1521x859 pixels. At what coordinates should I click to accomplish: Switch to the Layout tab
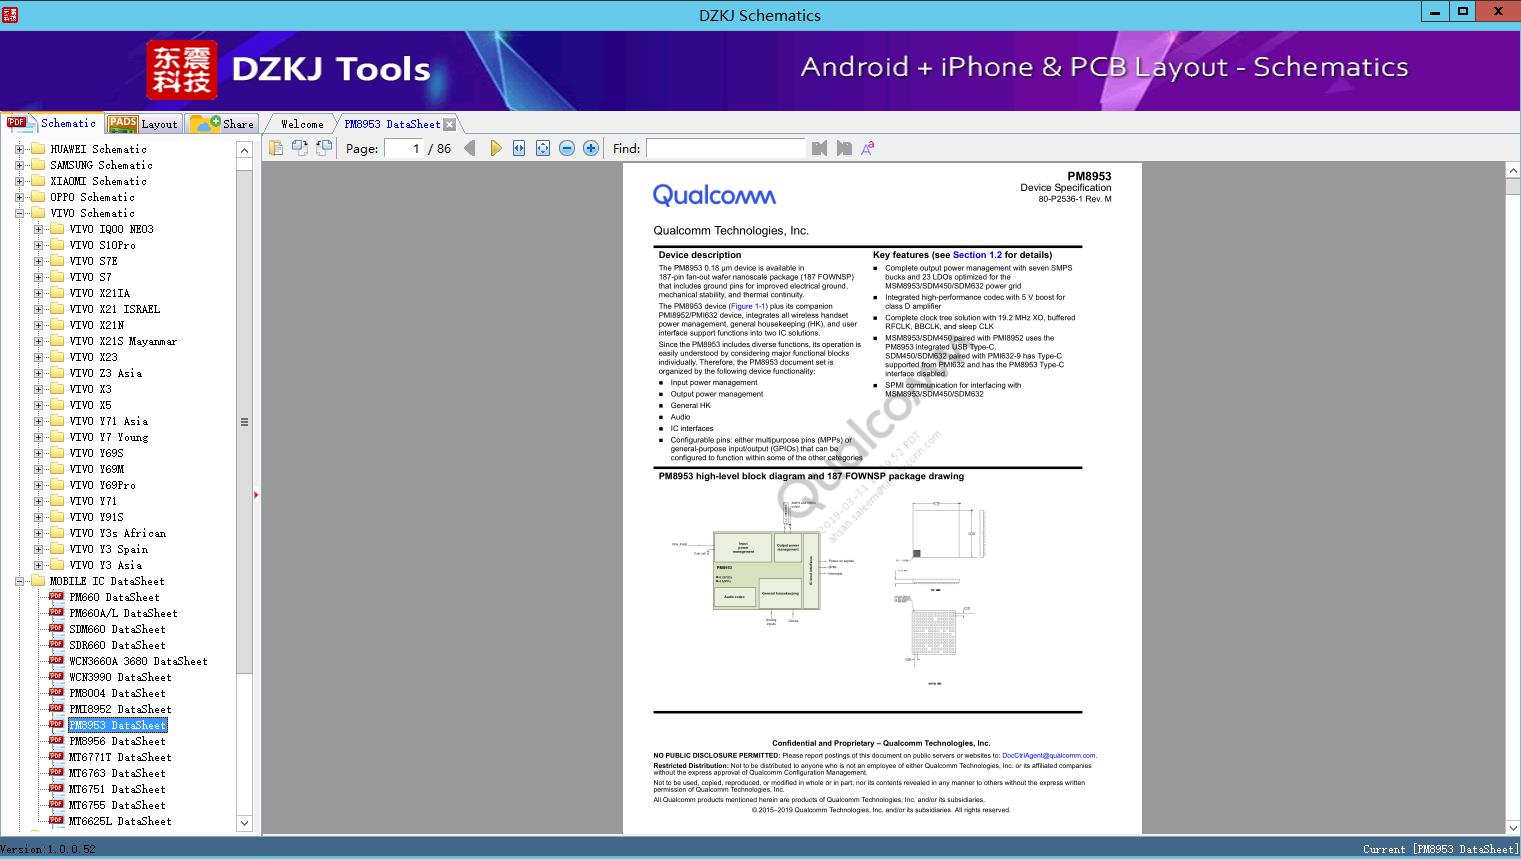click(143, 124)
